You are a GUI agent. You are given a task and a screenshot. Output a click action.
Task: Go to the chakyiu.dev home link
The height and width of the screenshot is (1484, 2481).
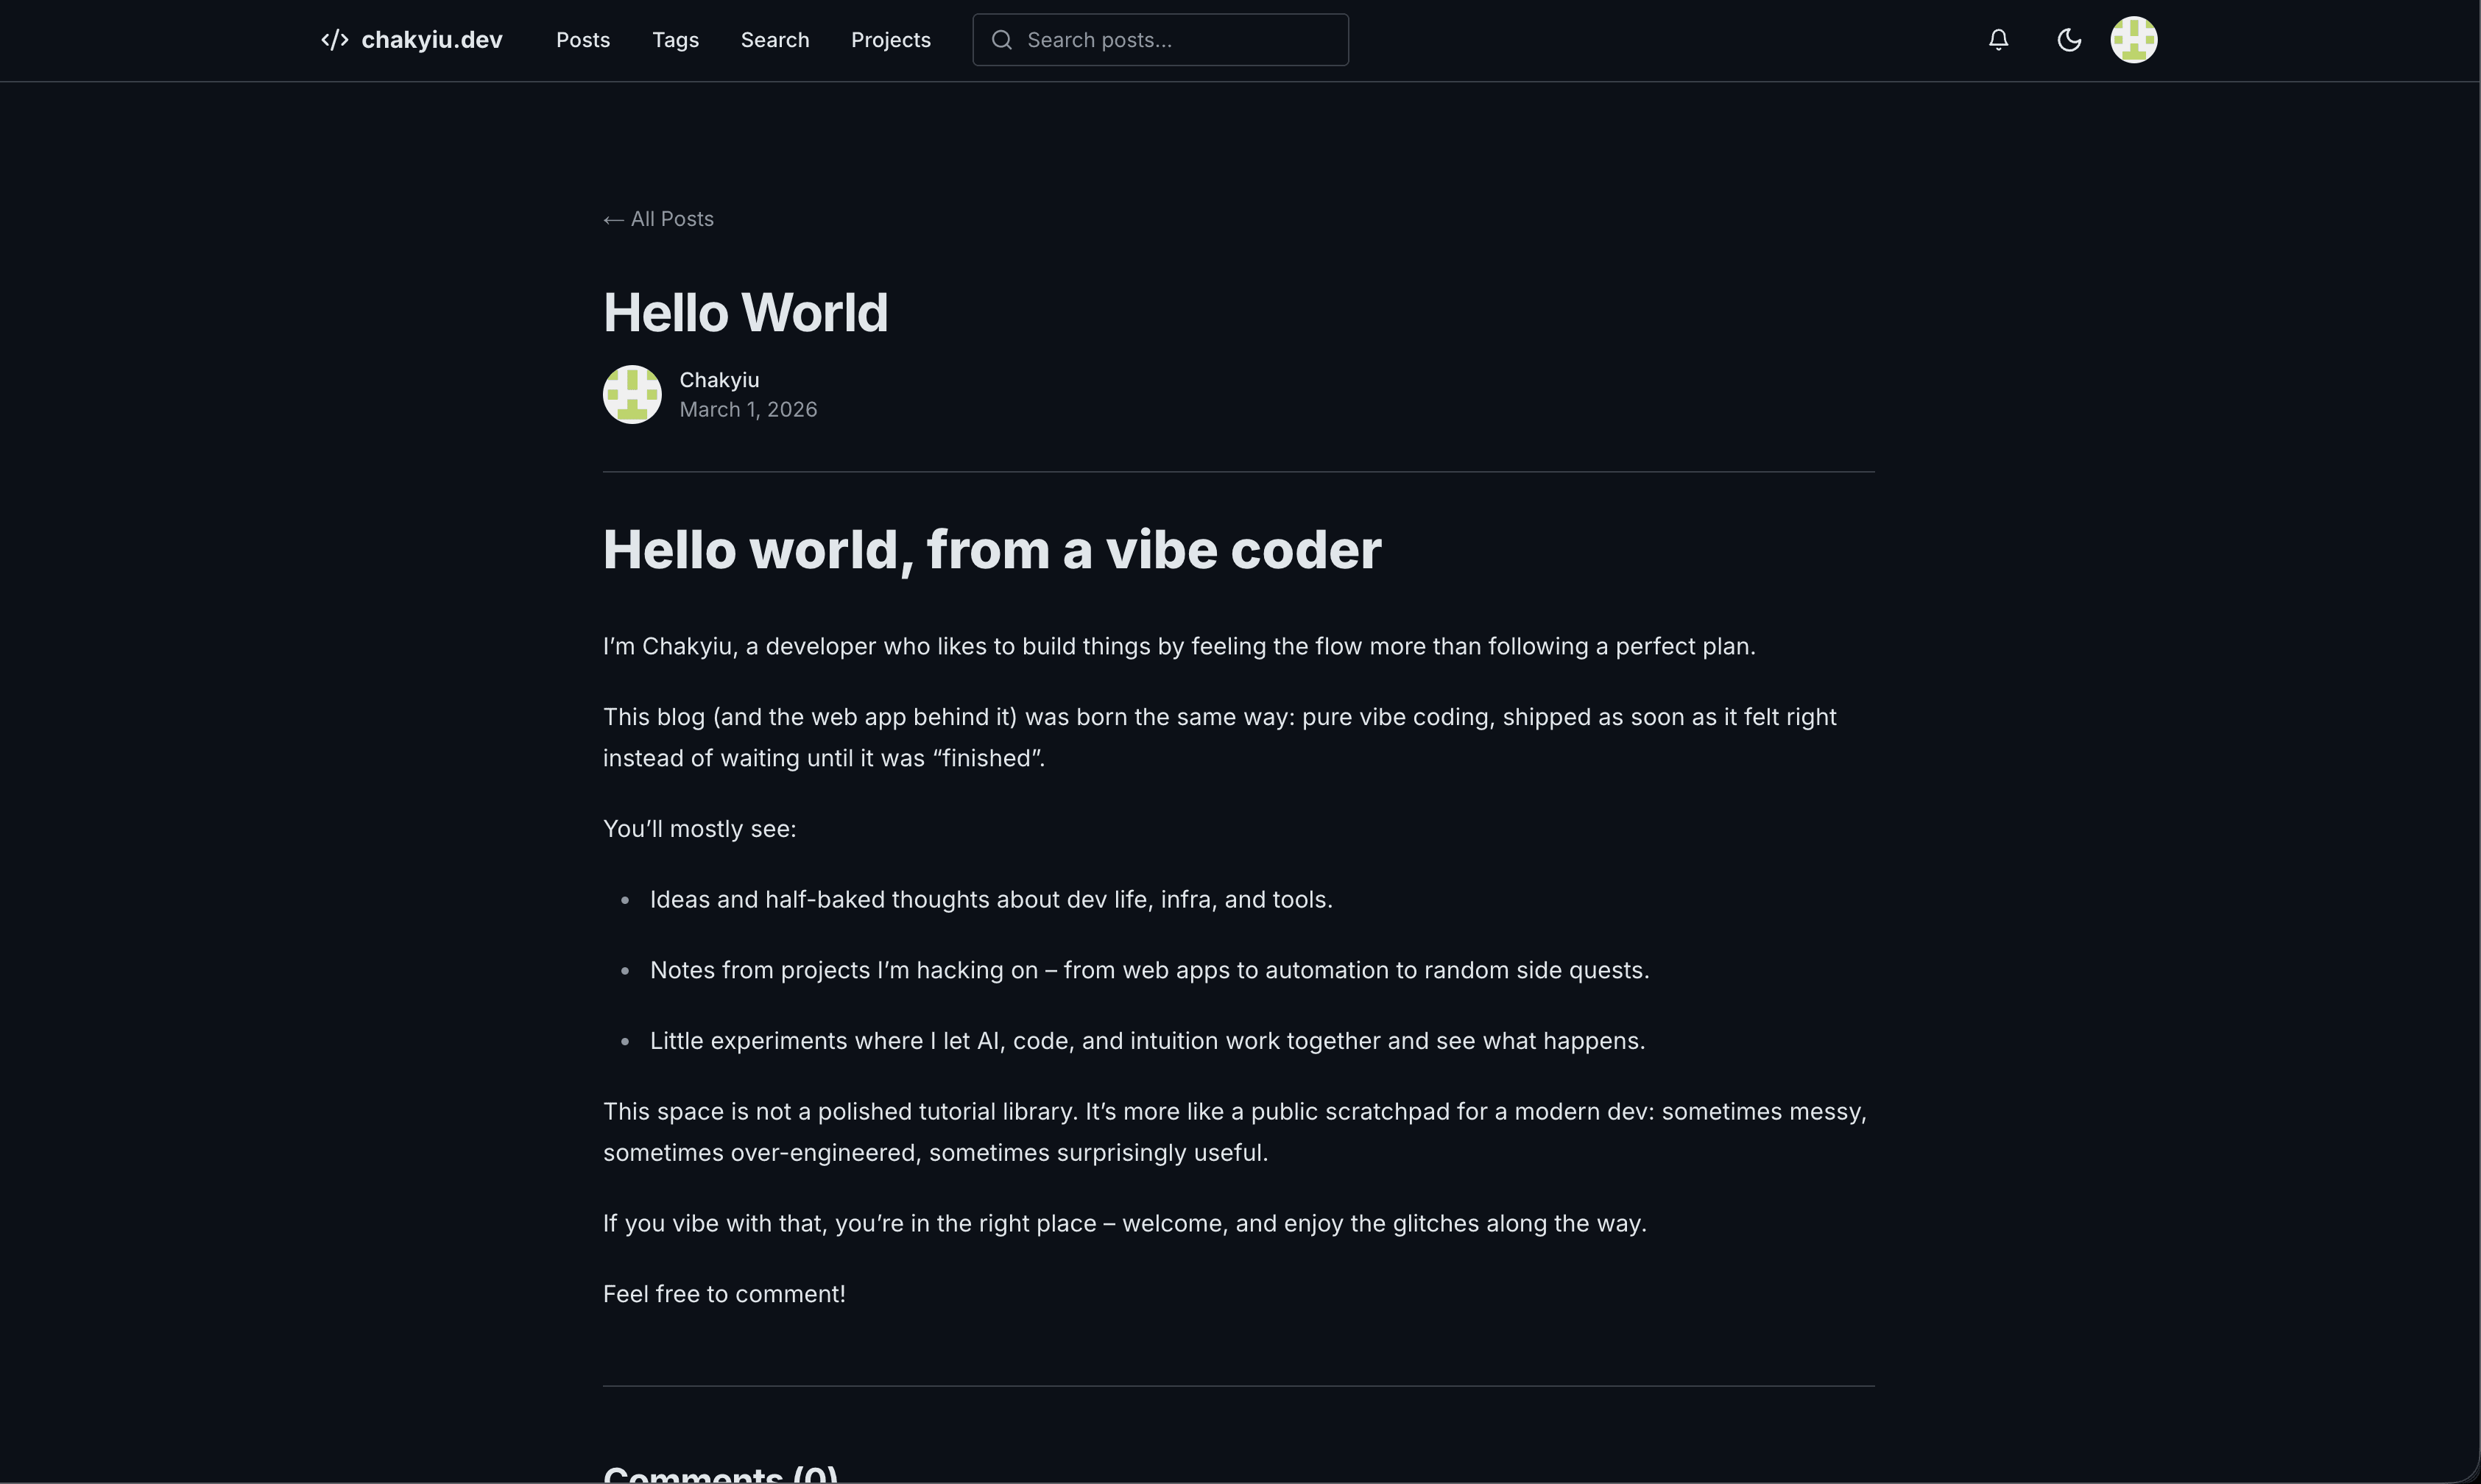431,40
